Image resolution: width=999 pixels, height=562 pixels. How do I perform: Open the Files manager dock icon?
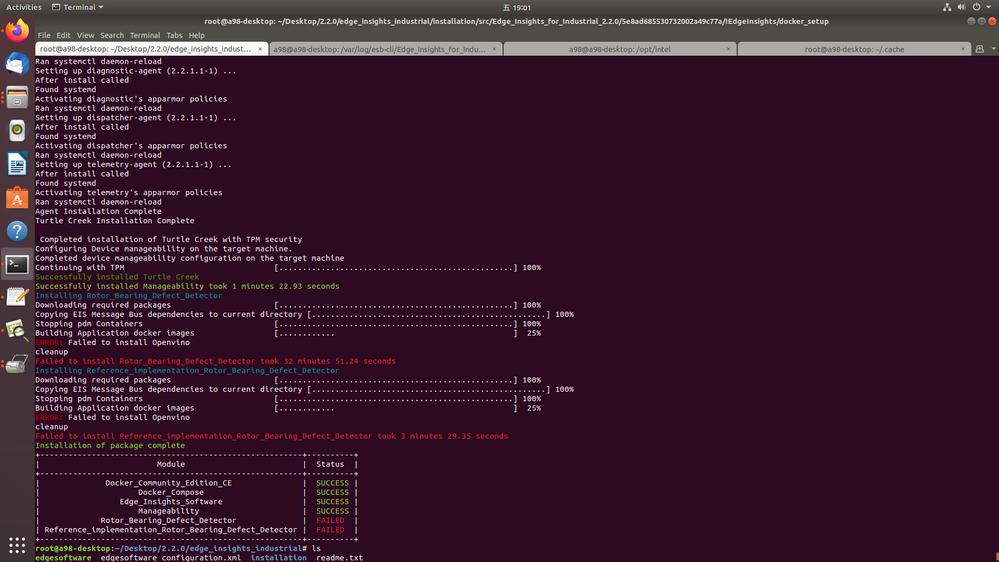[x=17, y=97]
